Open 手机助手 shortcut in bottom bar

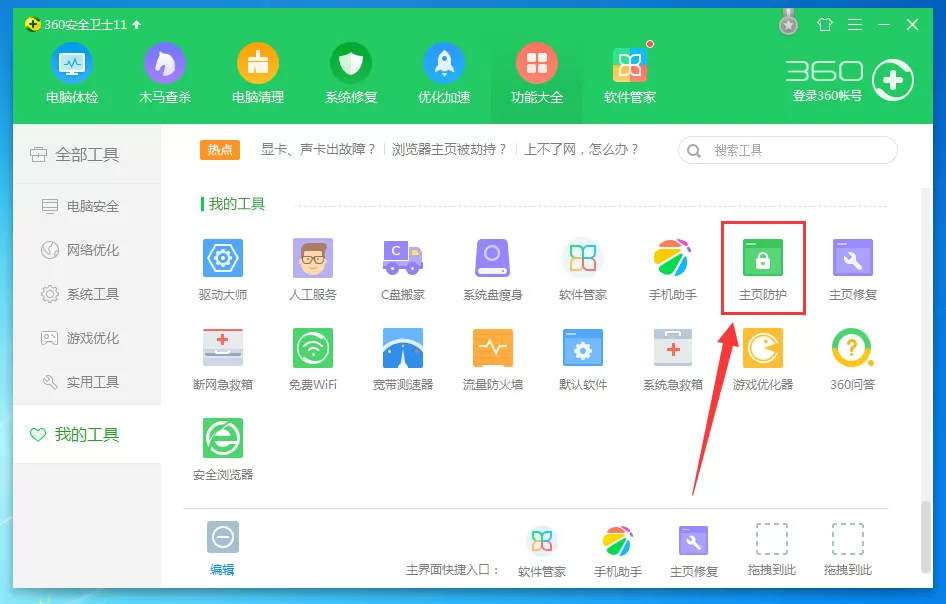(x=618, y=551)
